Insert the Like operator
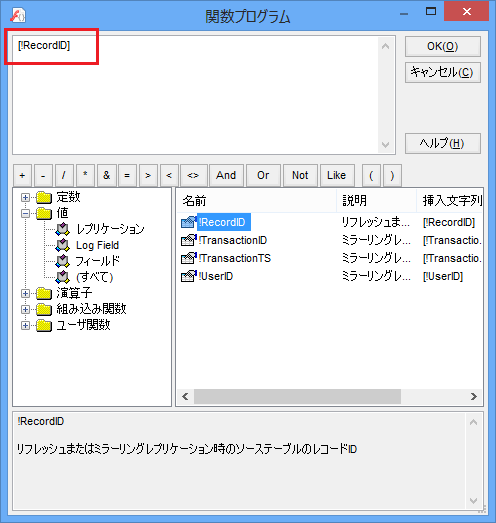496x523 pixels. 337,175
